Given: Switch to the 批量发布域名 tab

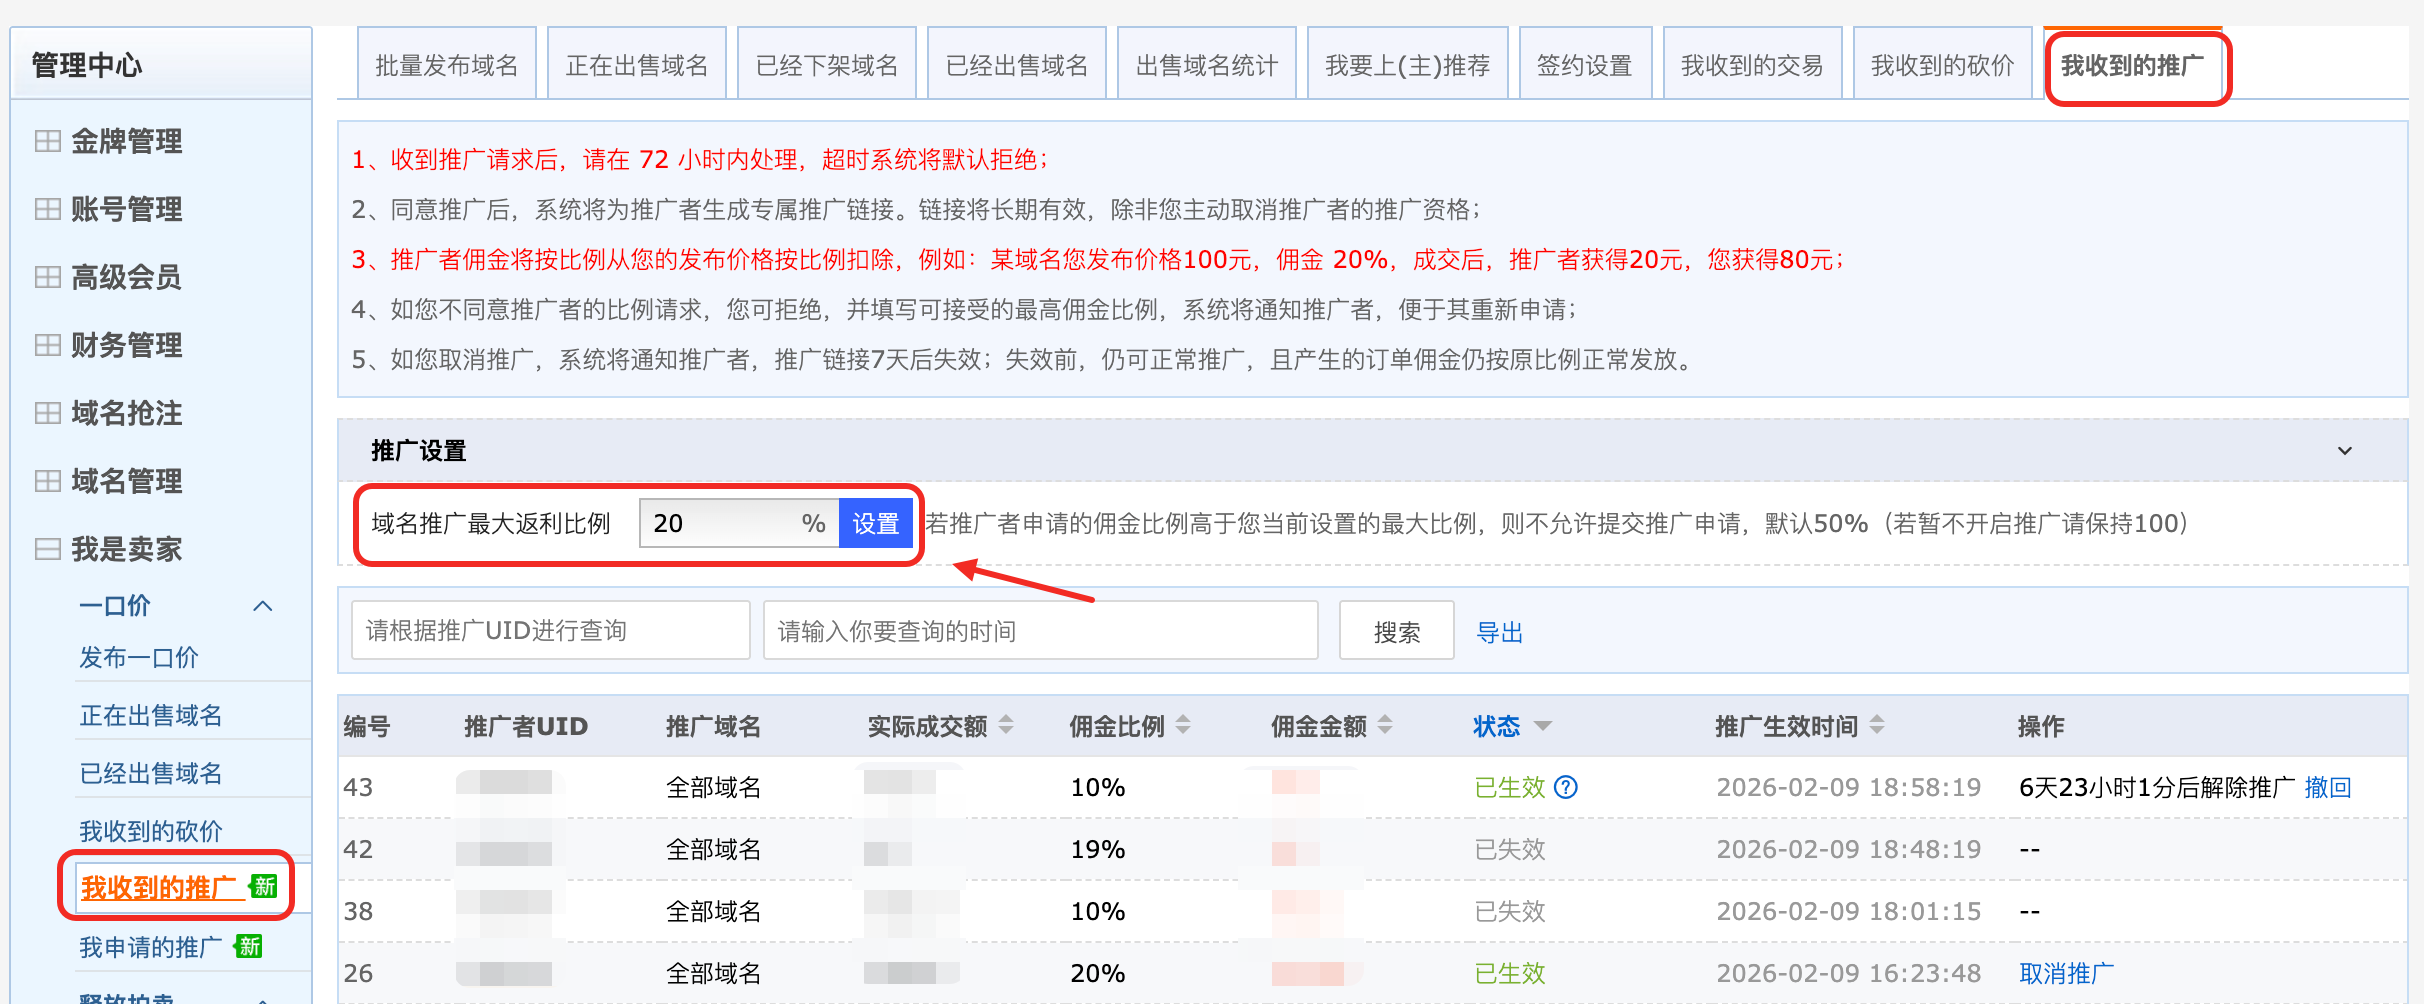Looking at the screenshot, I should tap(446, 66).
